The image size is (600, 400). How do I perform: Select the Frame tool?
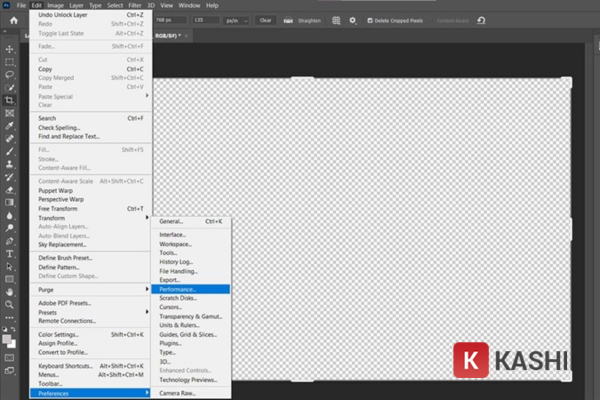[10, 113]
